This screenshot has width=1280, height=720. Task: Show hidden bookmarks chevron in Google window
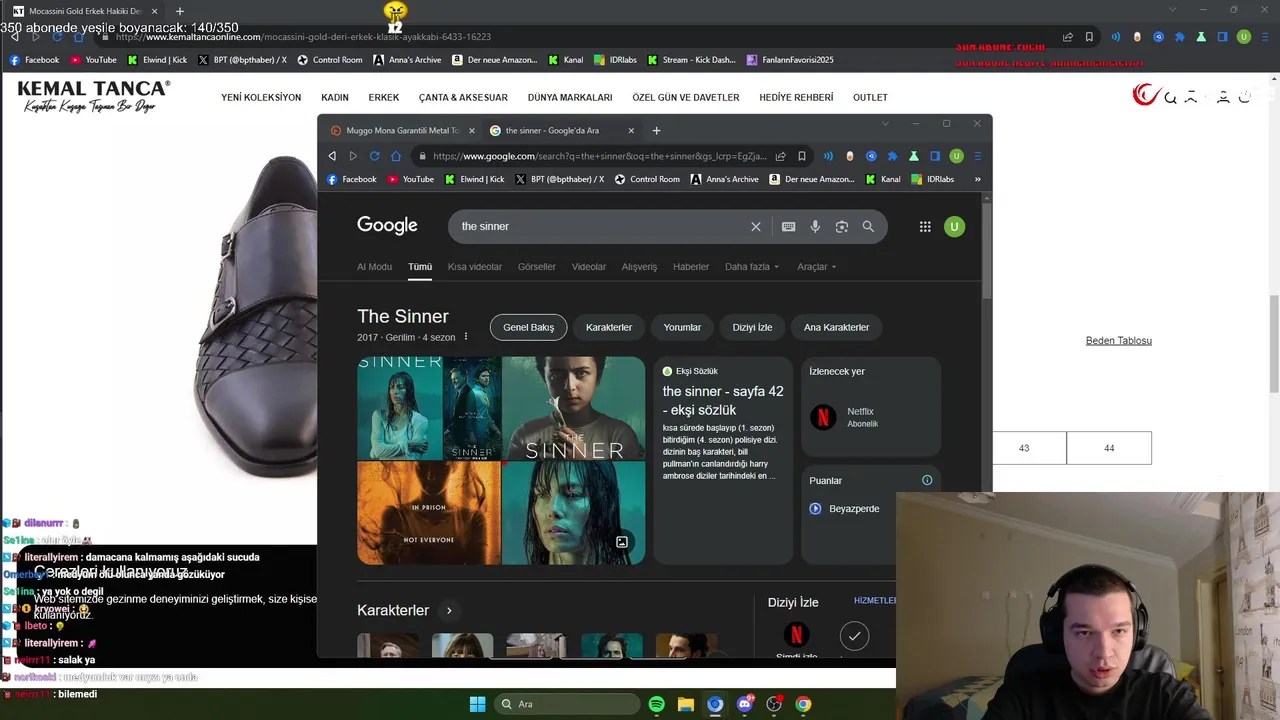(x=977, y=180)
